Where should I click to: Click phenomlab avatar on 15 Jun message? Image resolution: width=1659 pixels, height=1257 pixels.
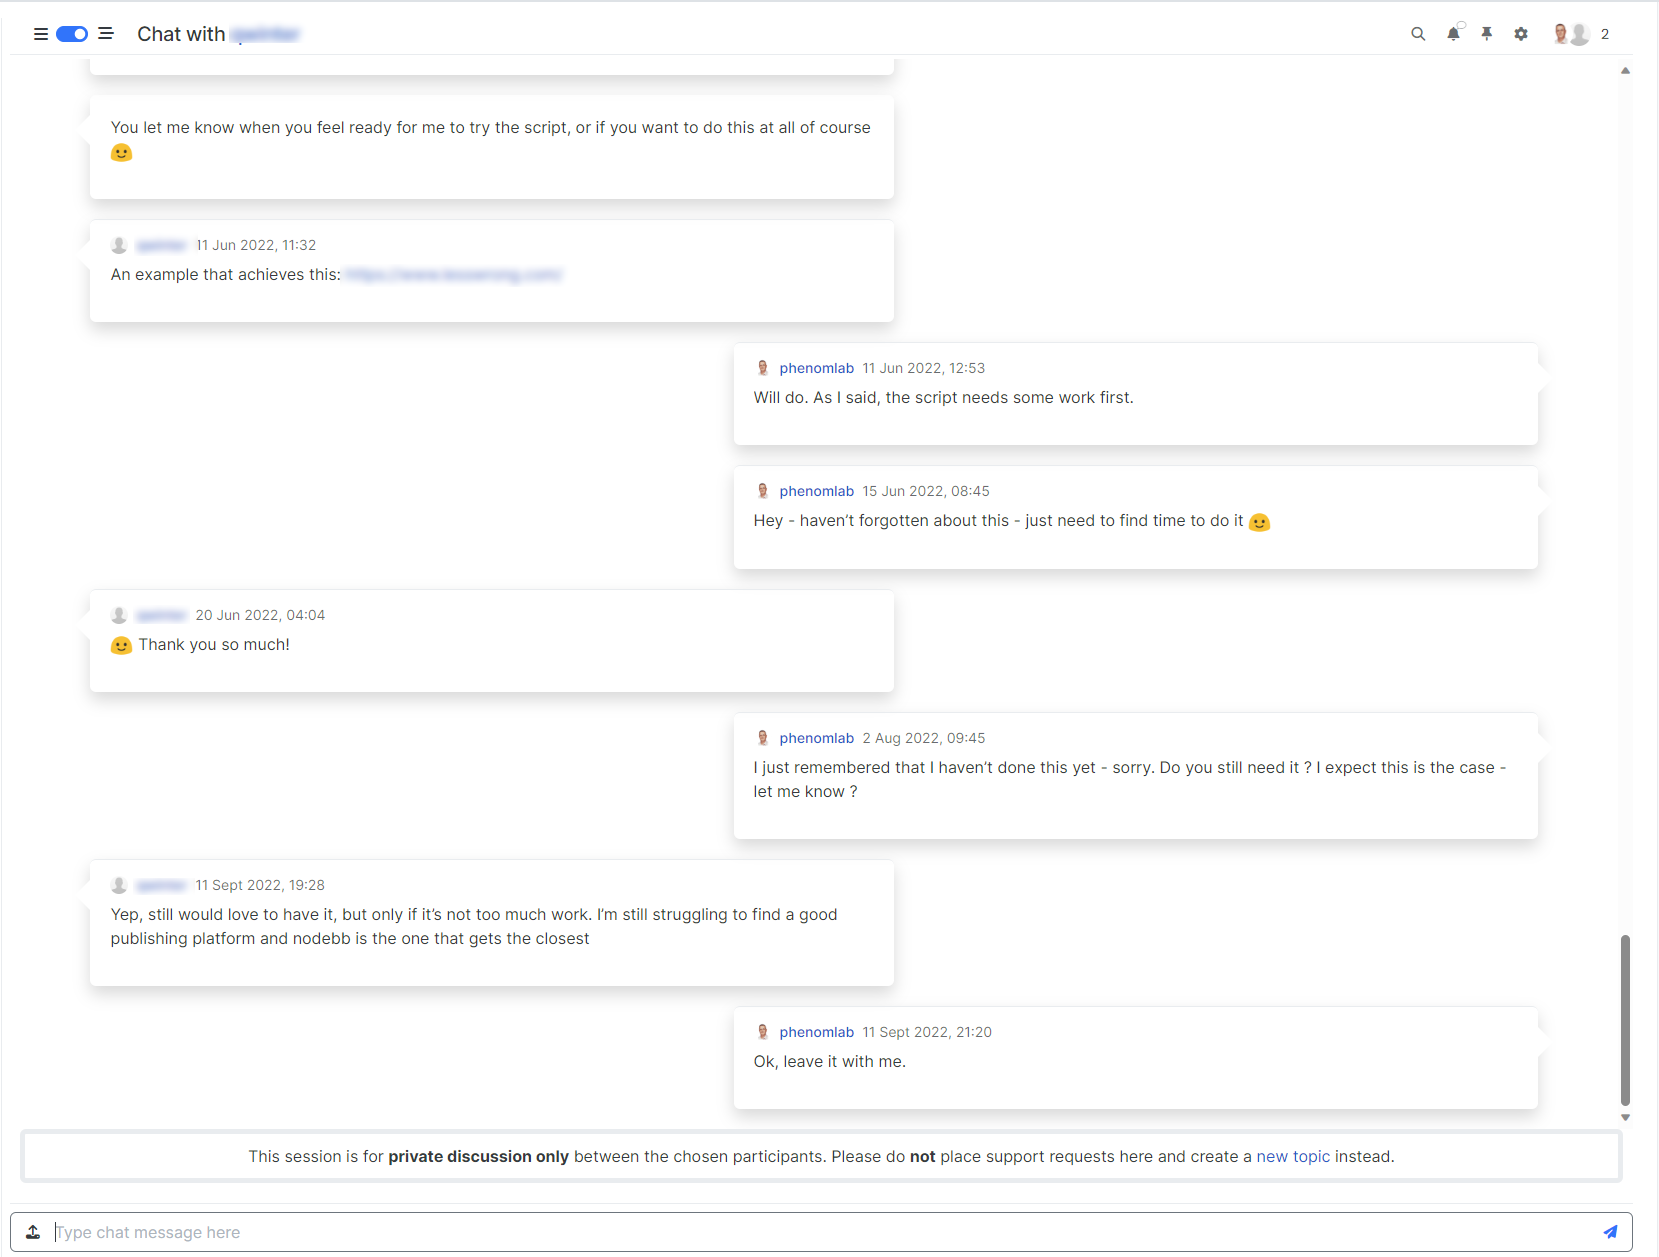[x=763, y=491]
